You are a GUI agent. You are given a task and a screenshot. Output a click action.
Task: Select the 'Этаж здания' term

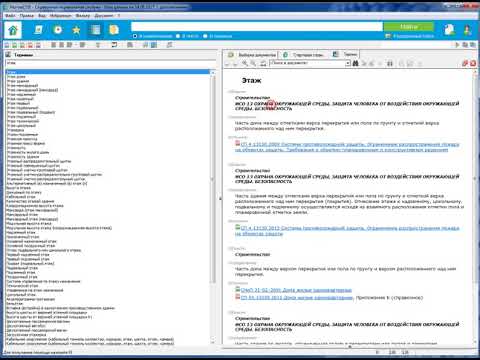click(x=18, y=81)
